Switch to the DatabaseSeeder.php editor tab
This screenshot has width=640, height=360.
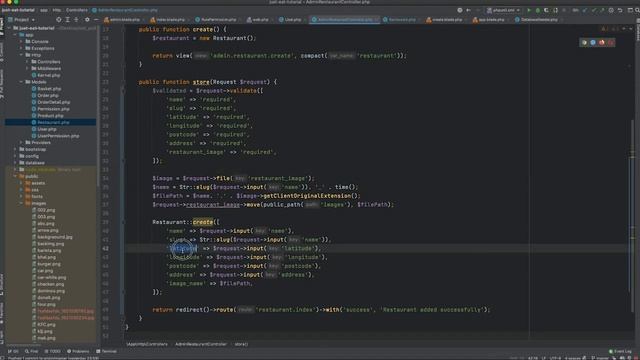[536, 20]
